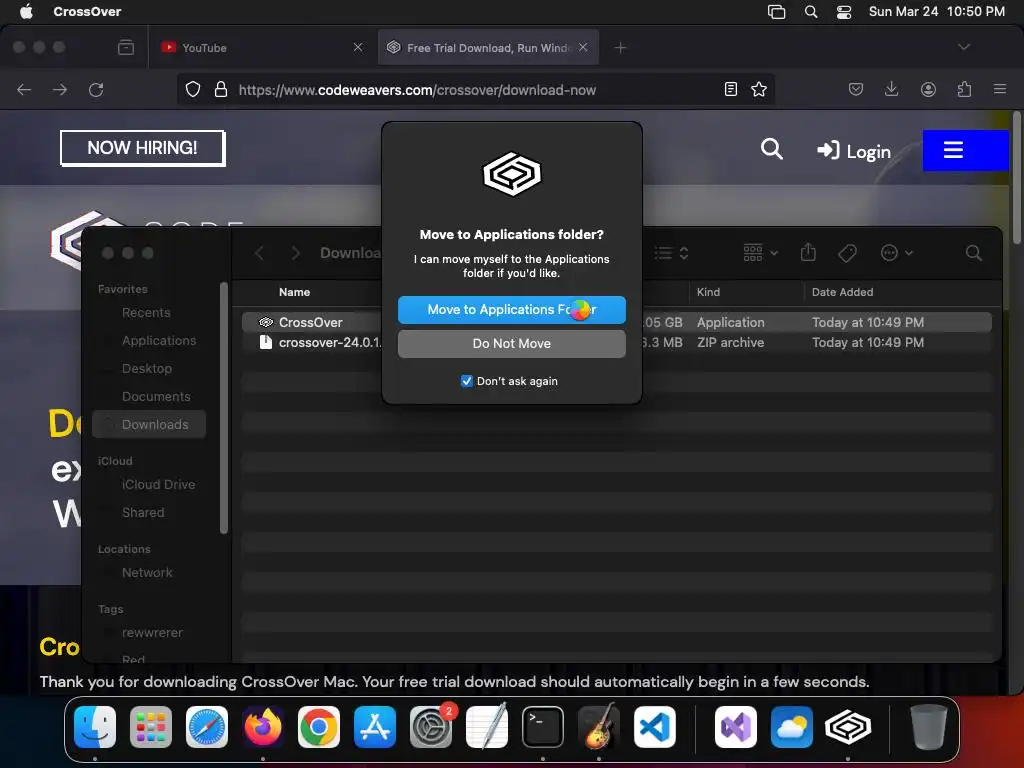Open Network in Finder sidebar
The height and width of the screenshot is (768, 1024).
147,573
